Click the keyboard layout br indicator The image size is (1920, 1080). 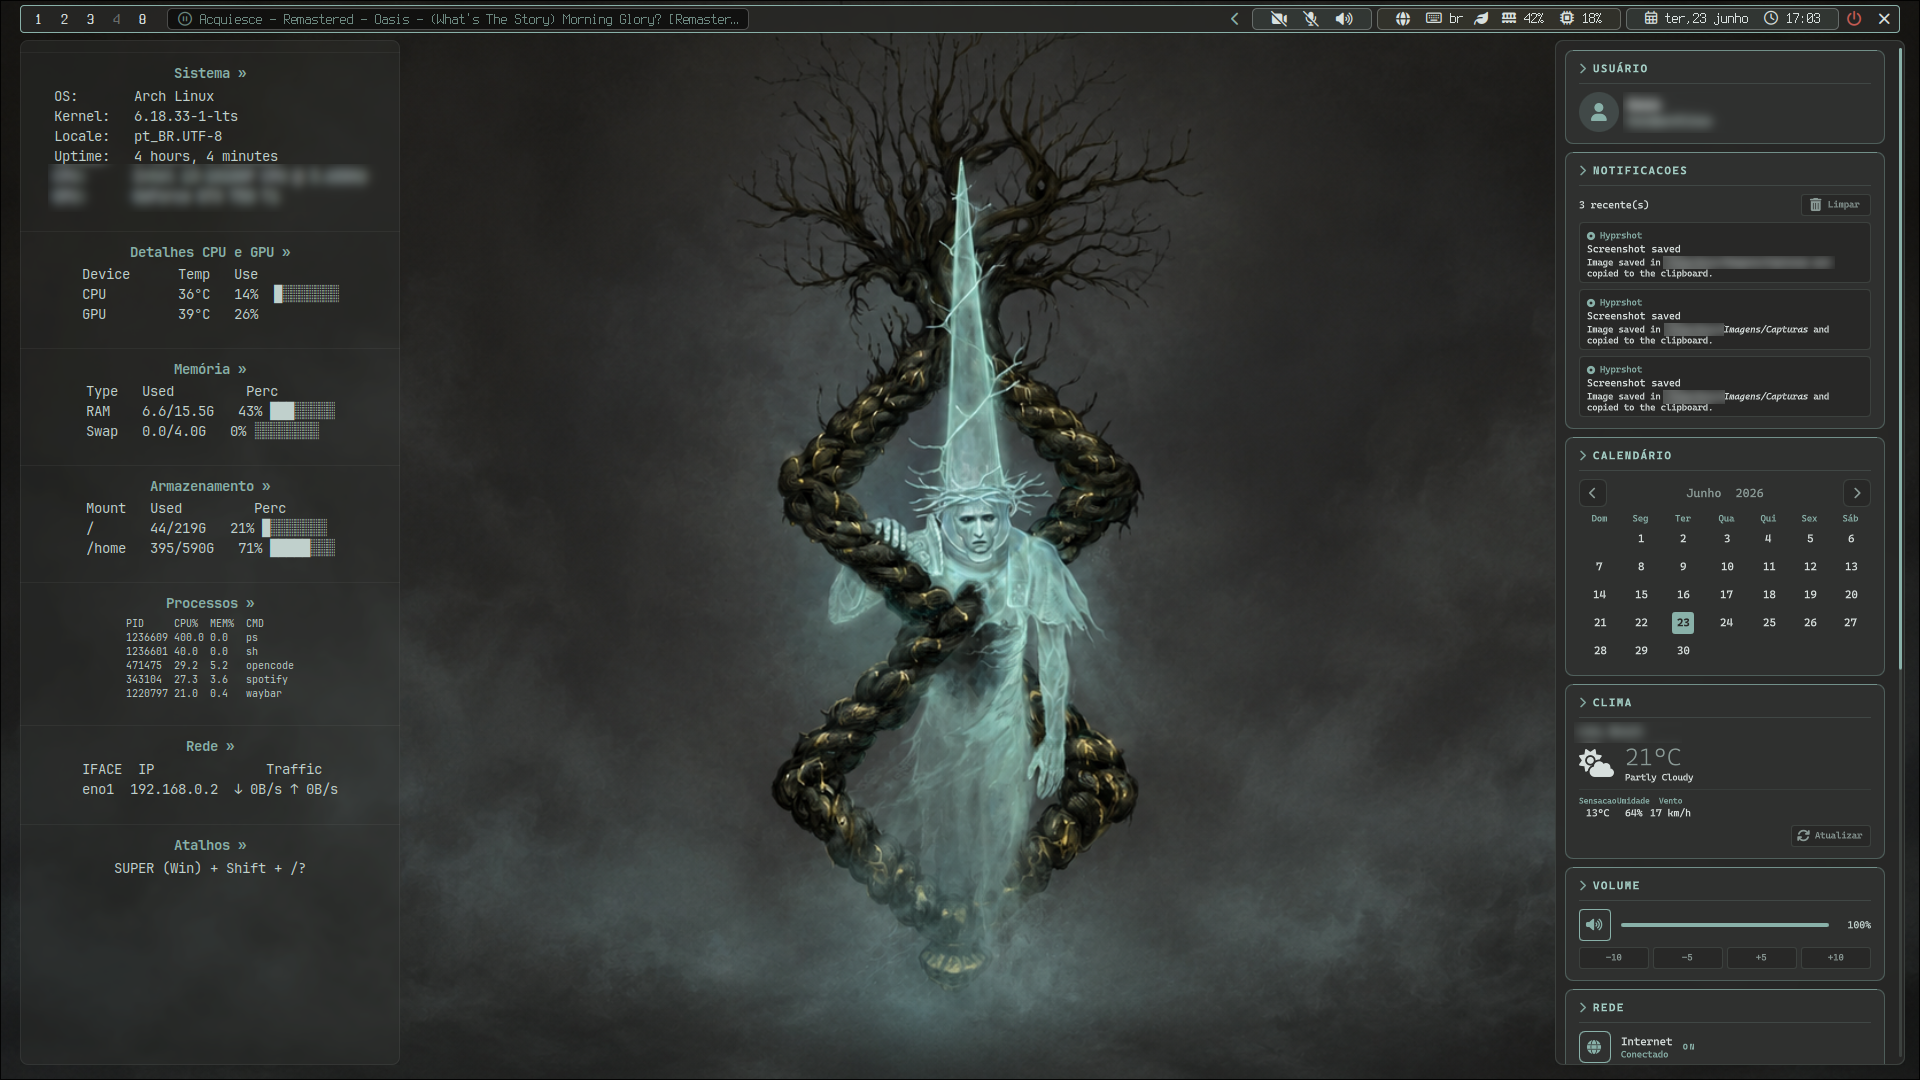click(x=1444, y=19)
